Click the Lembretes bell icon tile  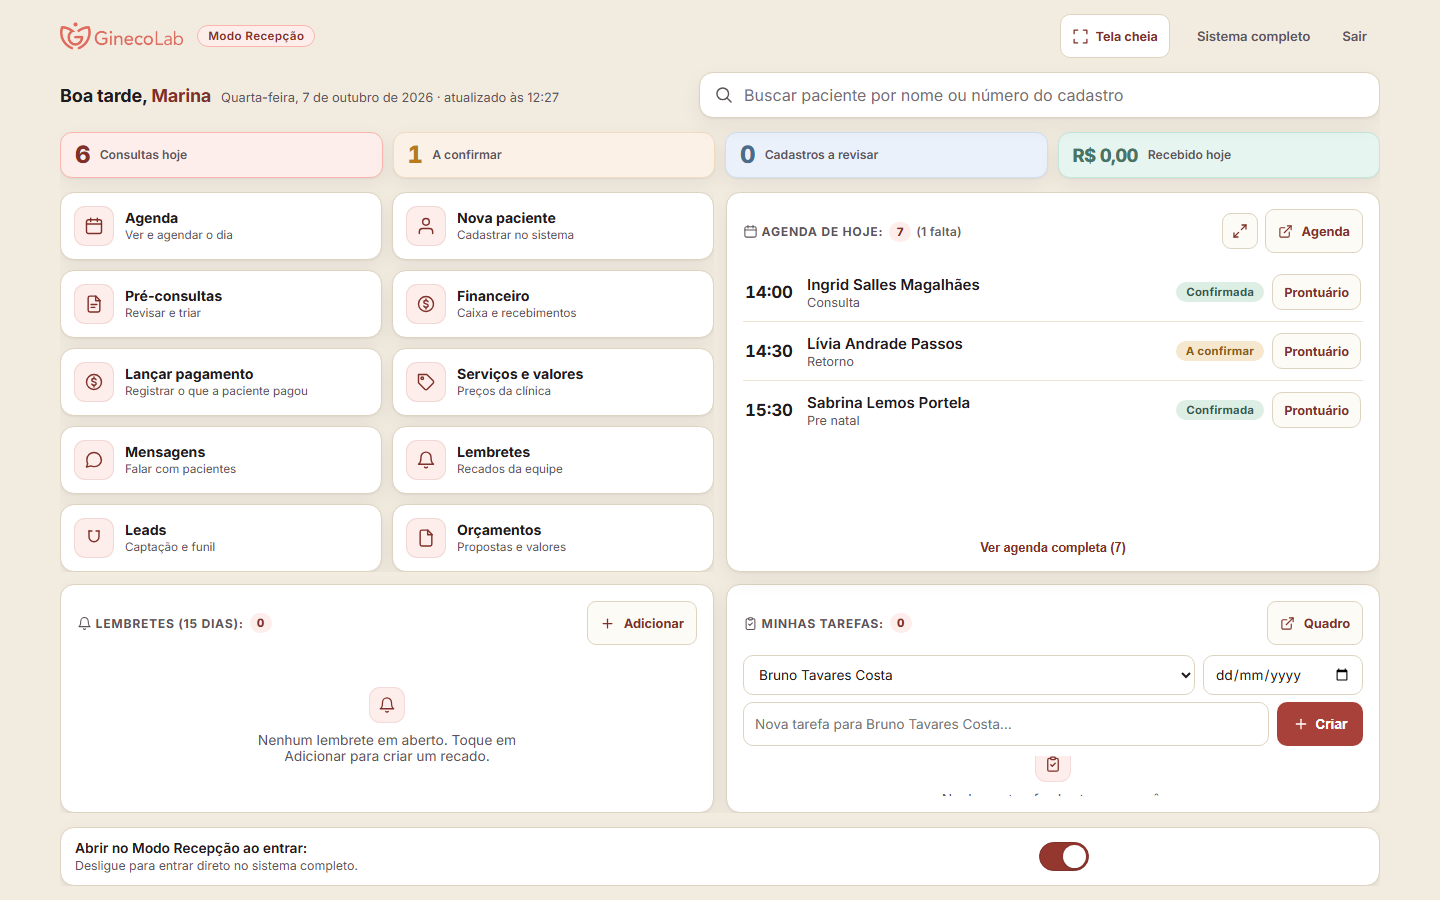tap(426, 460)
